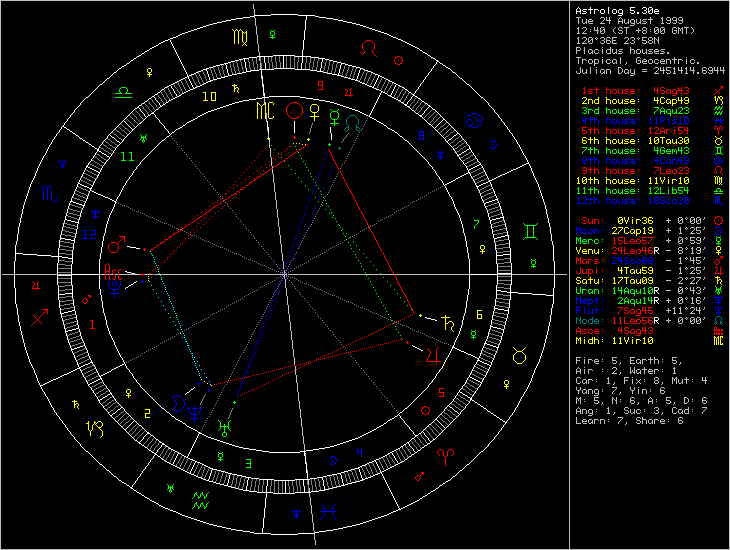Click the yellow MC glyph inside the wheel
This screenshot has height=550, width=730.
click(x=266, y=109)
